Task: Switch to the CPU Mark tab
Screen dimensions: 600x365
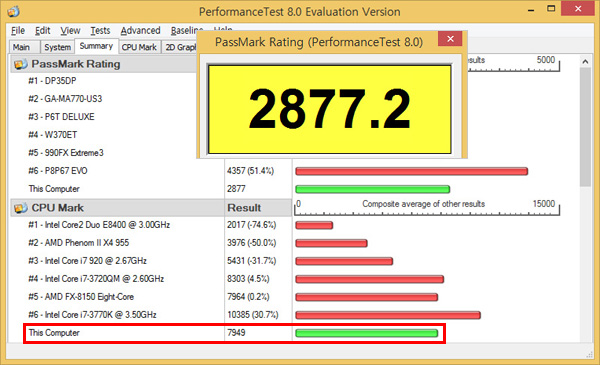Action: coord(139,47)
